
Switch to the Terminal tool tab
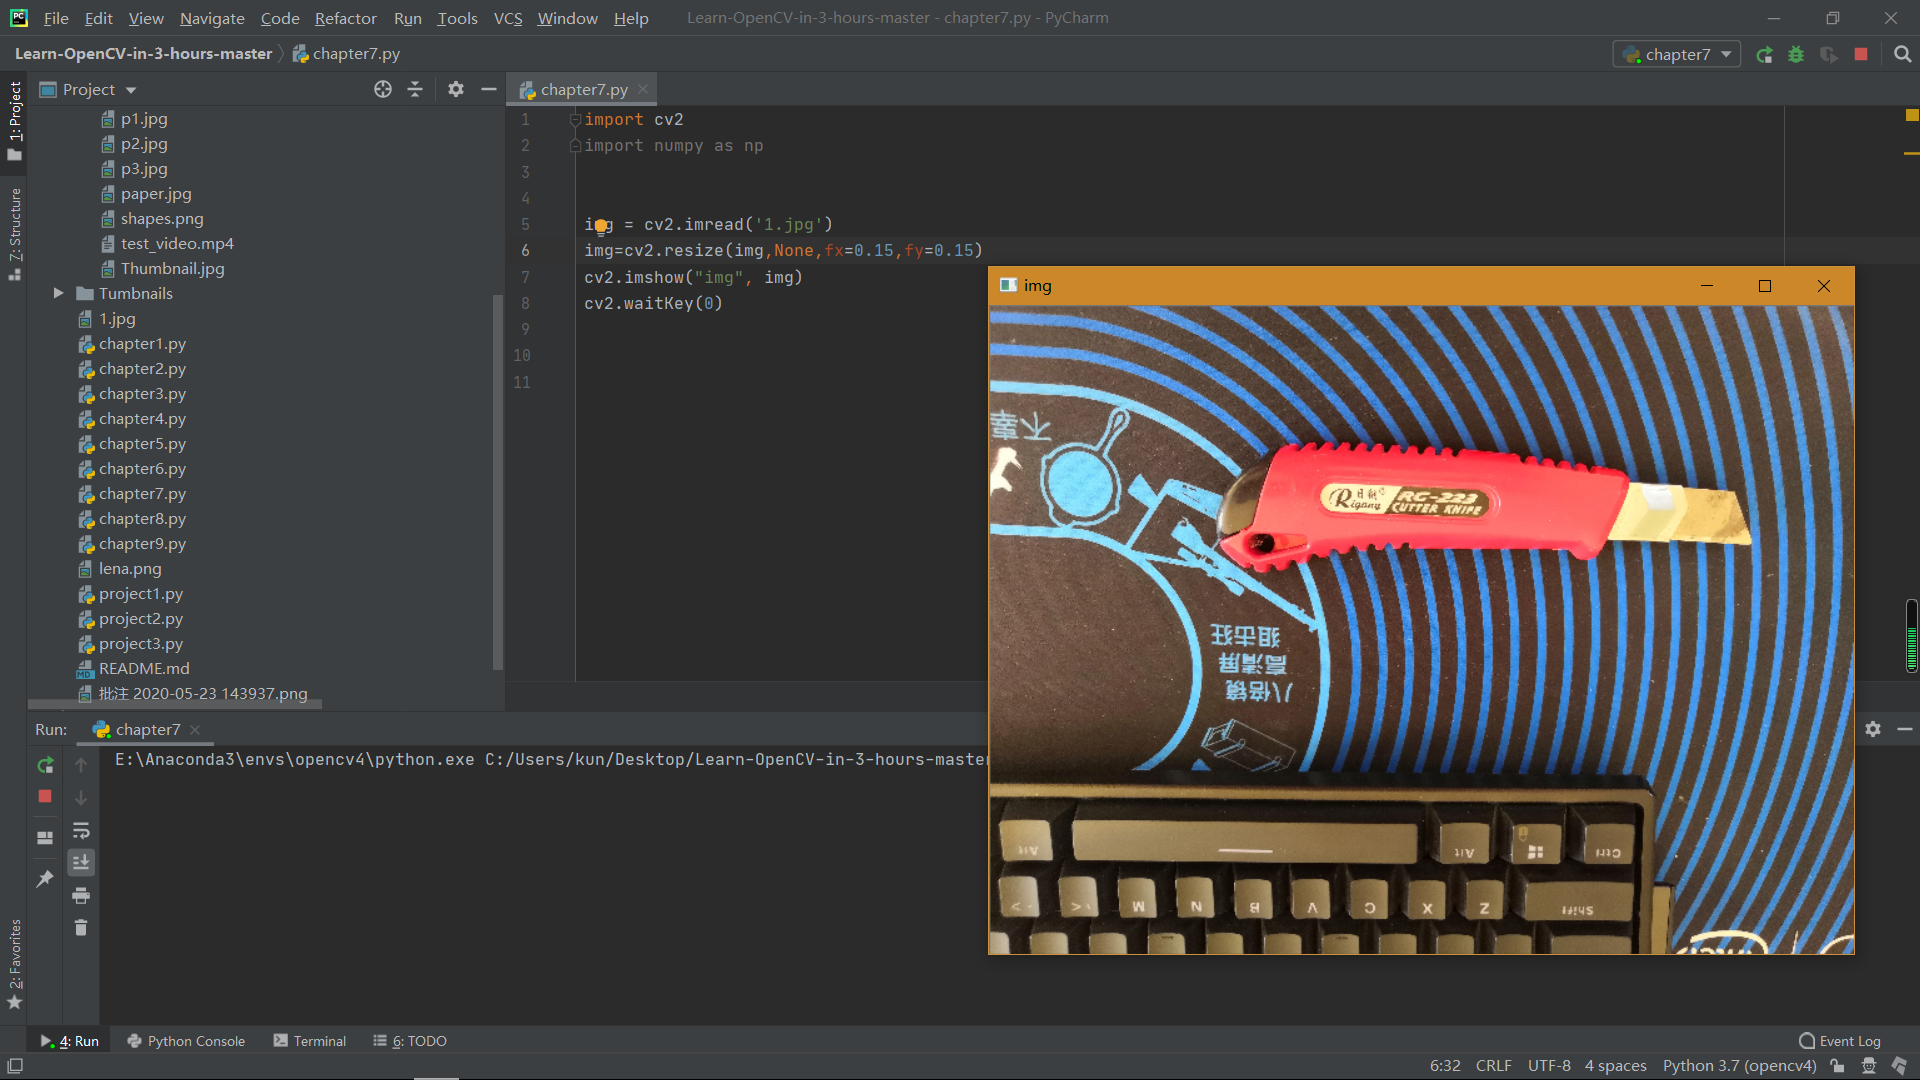pos(309,1041)
